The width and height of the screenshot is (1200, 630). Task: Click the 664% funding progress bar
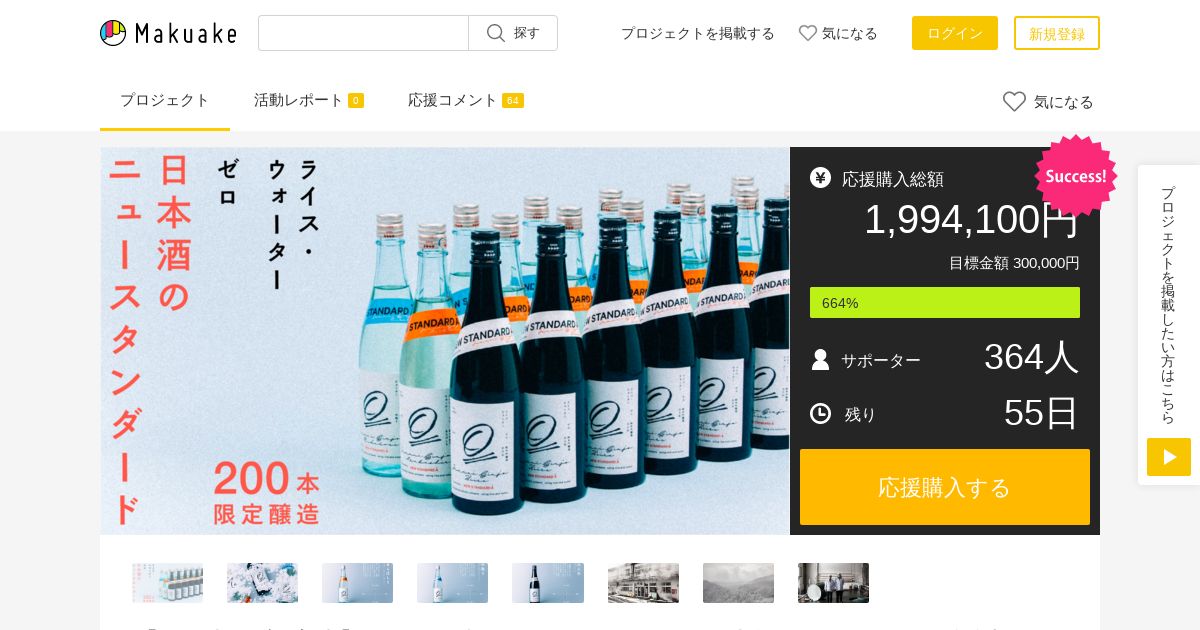(945, 303)
